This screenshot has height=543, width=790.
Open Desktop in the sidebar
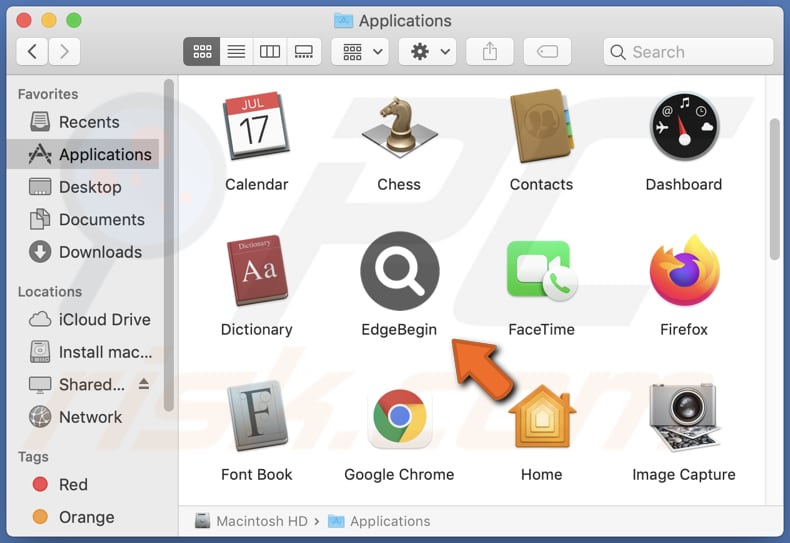tap(83, 187)
